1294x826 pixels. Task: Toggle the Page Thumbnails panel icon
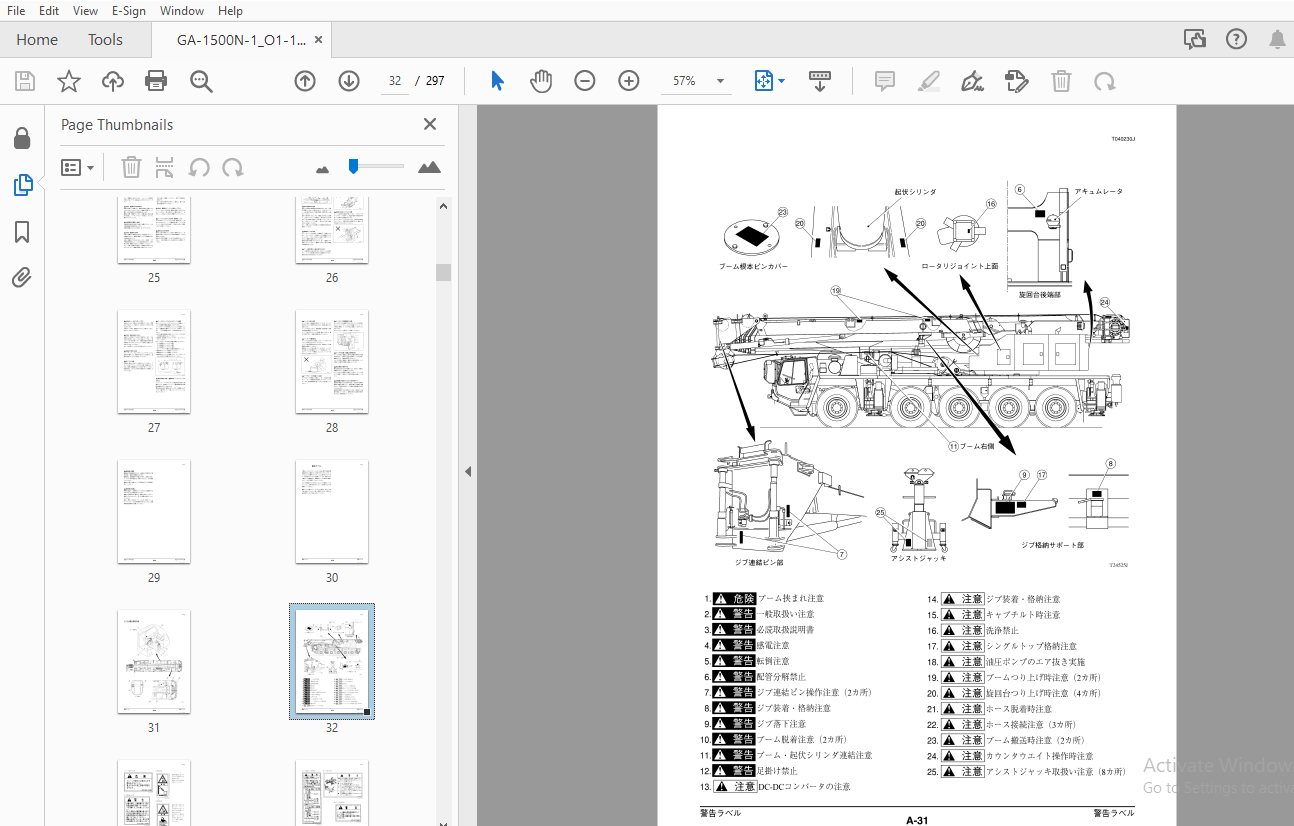(22, 185)
